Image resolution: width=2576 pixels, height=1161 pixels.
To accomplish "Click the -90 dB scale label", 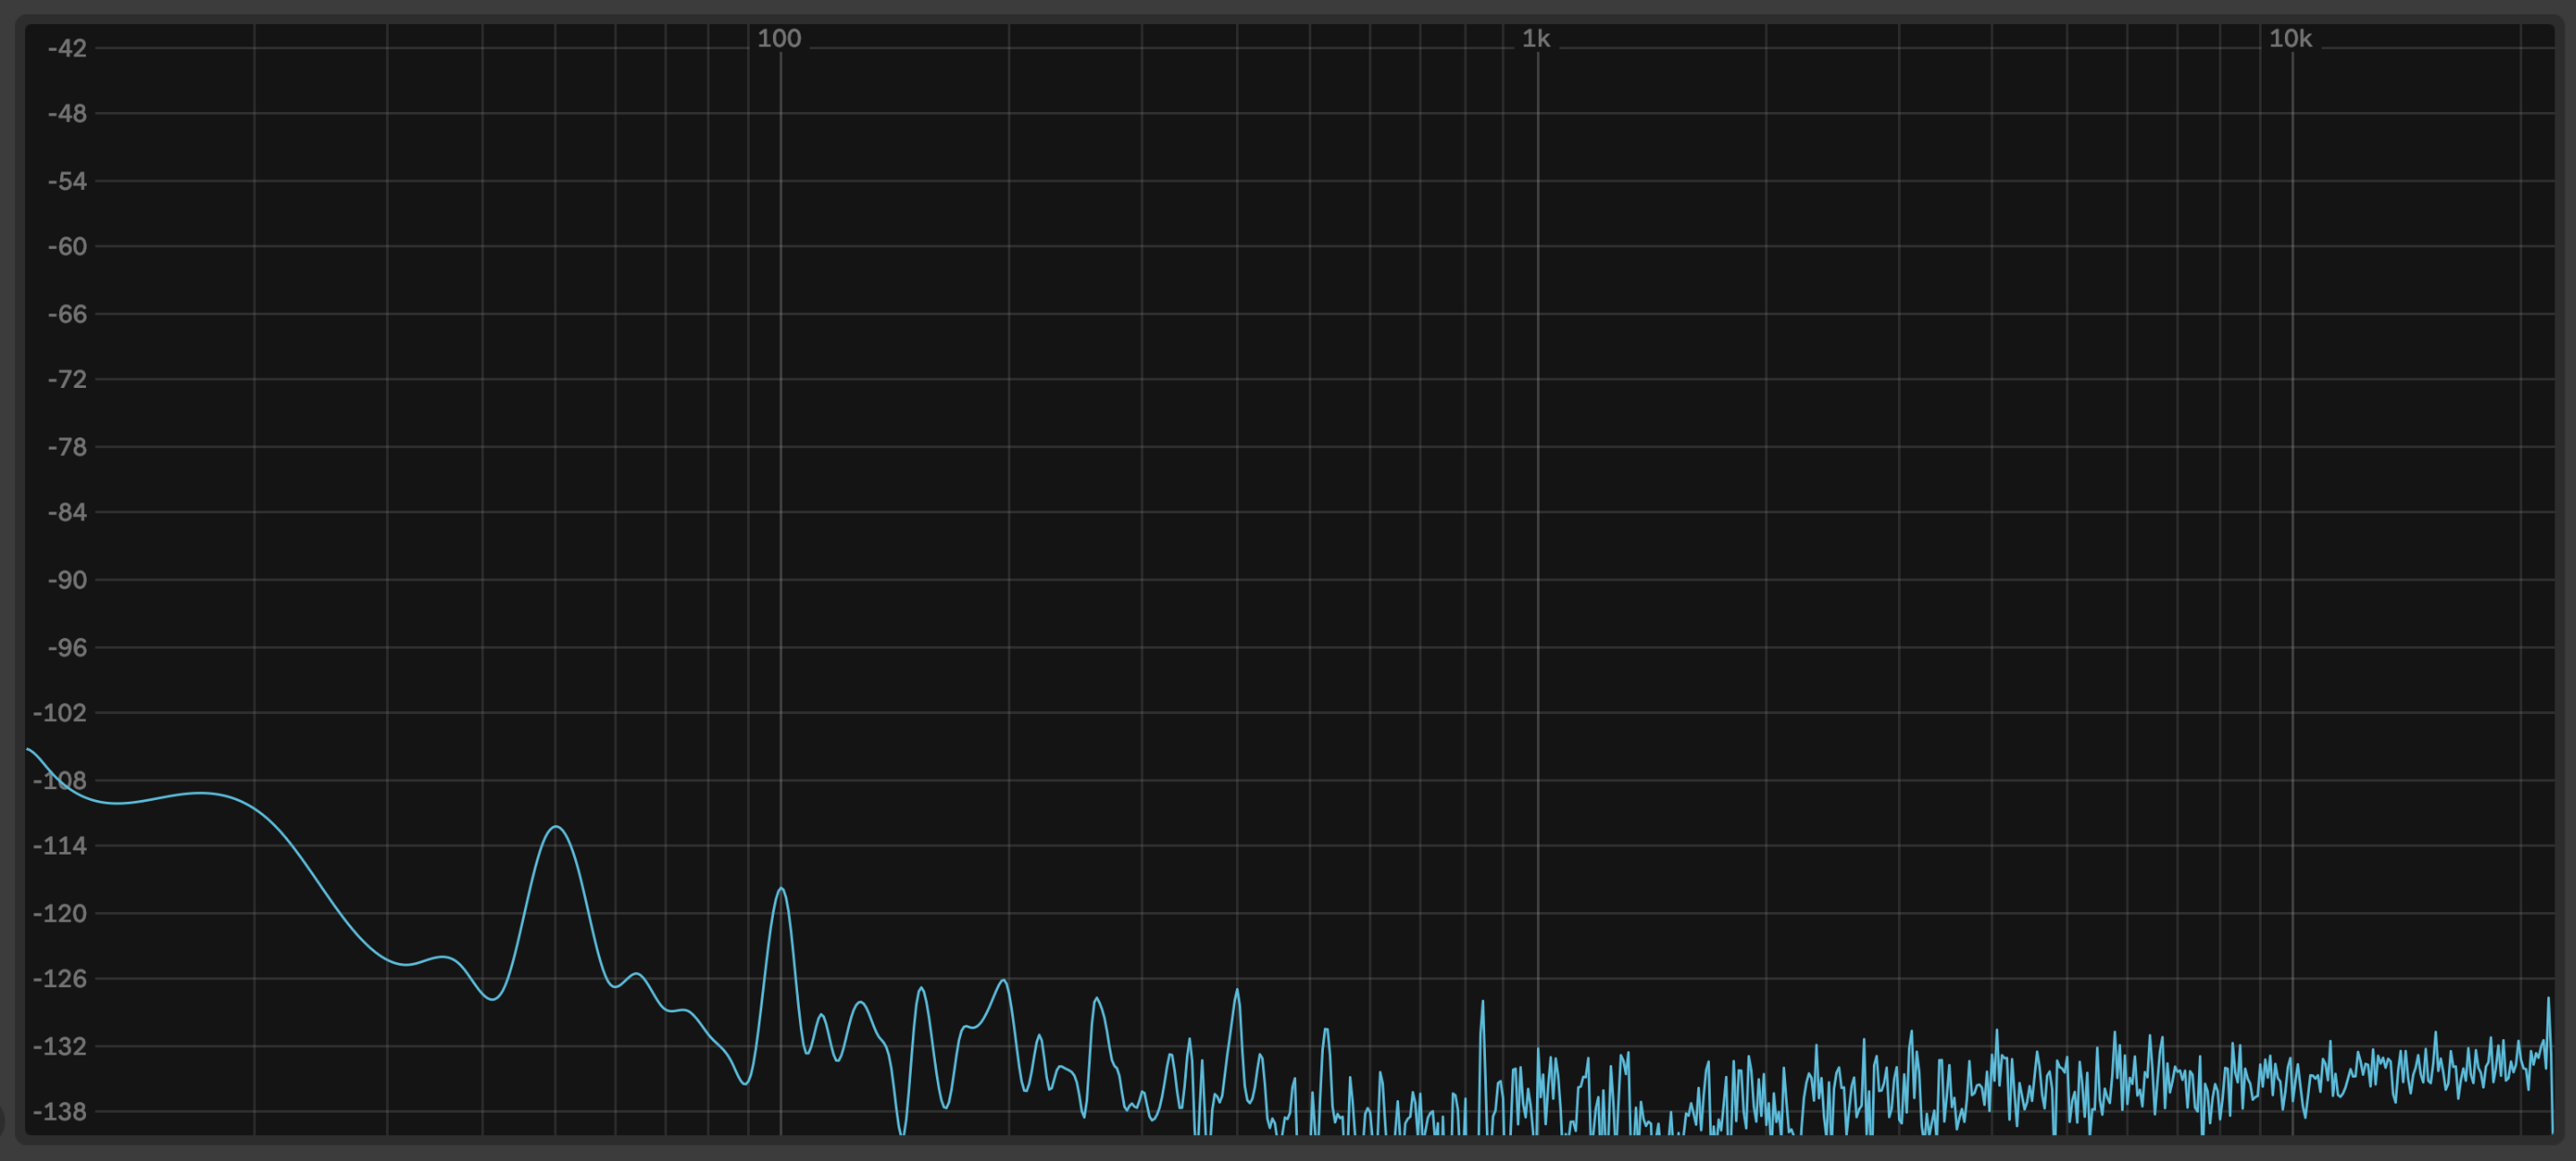I will point(67,580).
